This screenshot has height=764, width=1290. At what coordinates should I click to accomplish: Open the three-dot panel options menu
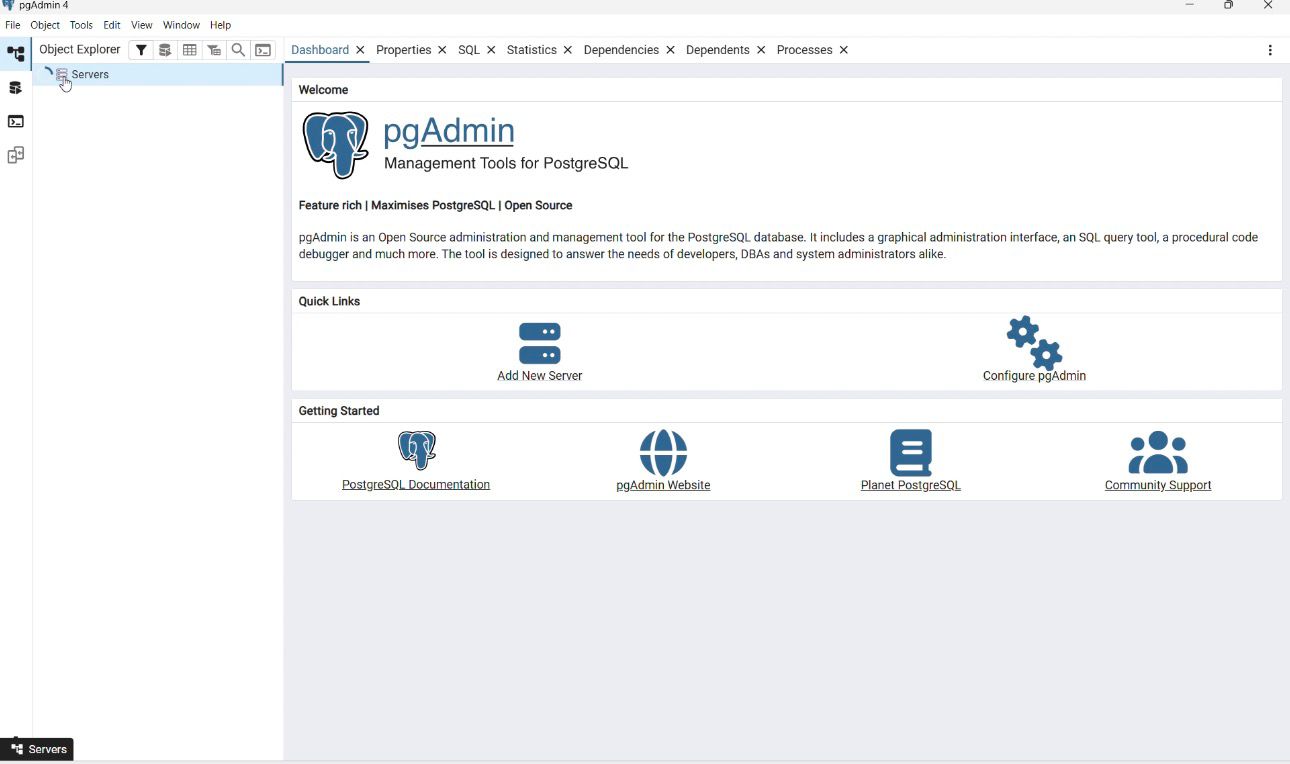click(x=1270, y=50)
